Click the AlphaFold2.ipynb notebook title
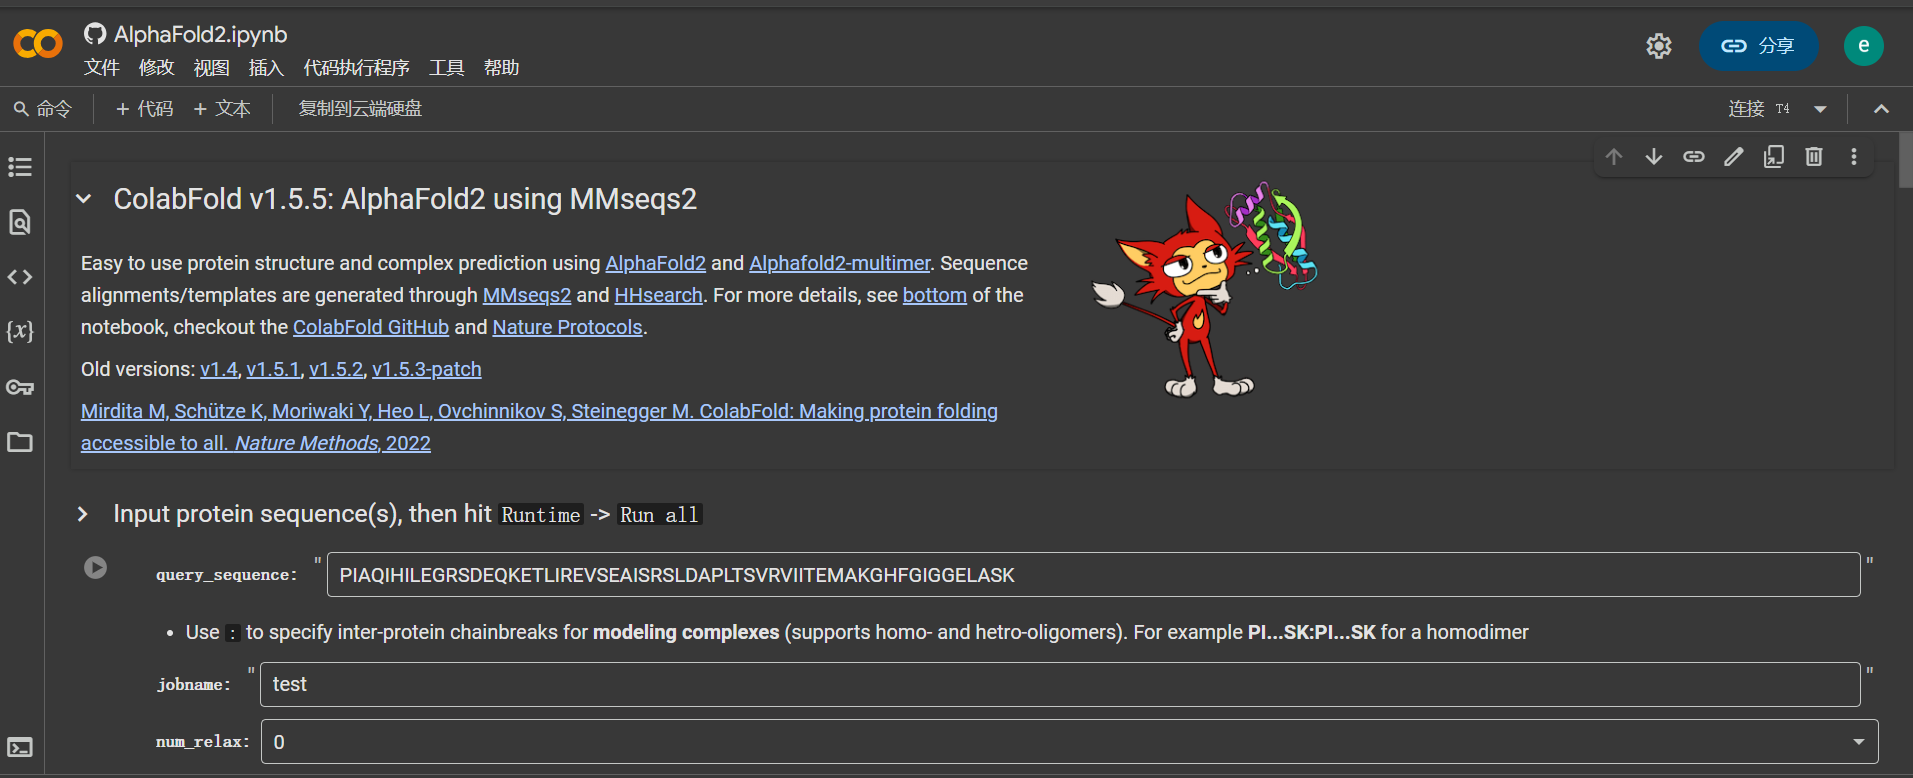Image resolution: width=1913 pixels, height=778 pixels. tap(201, 34)
